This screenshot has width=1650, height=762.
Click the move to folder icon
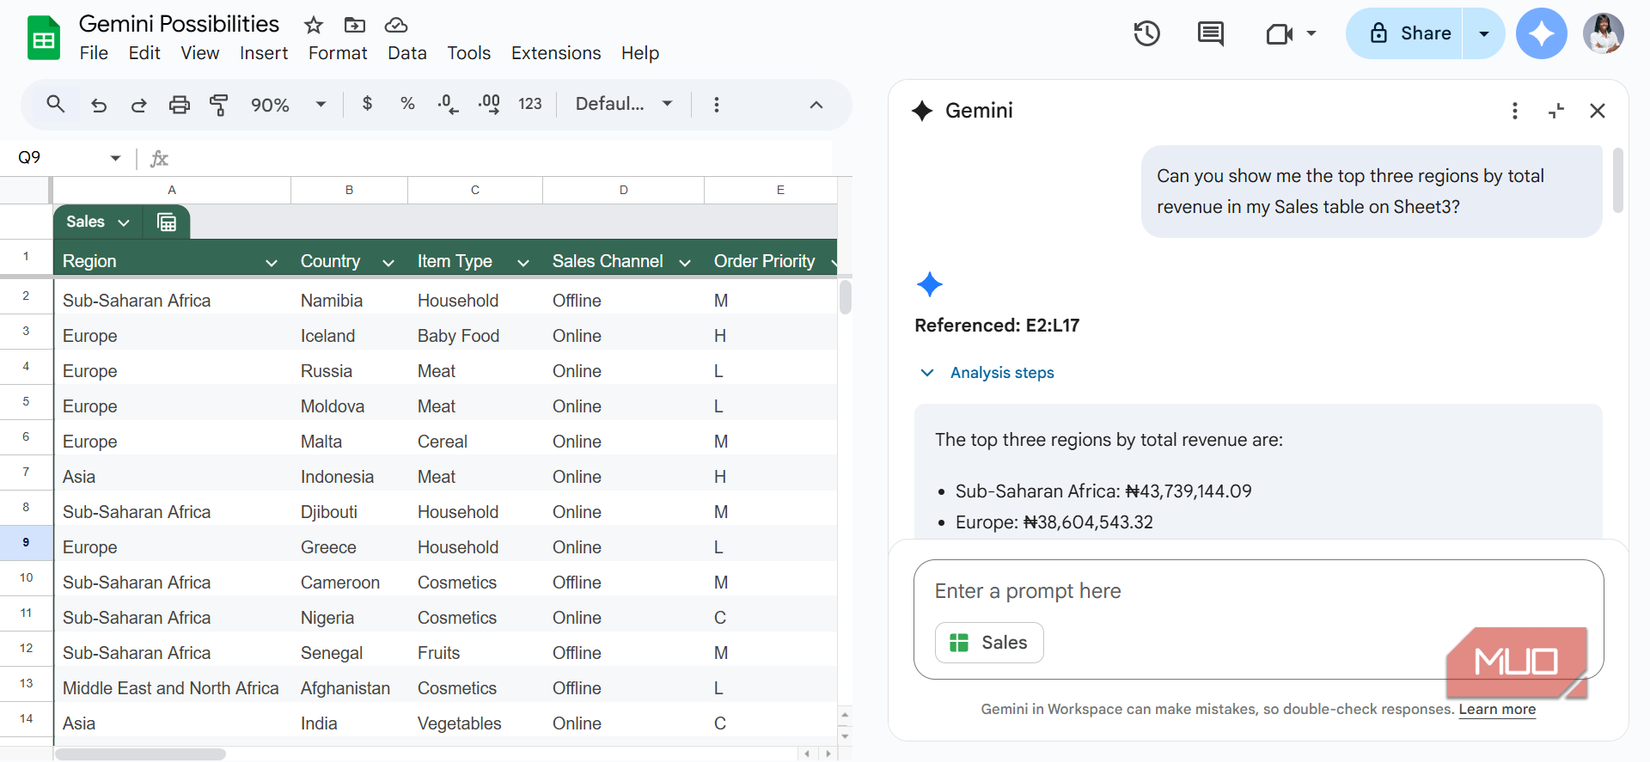[354, 25]
